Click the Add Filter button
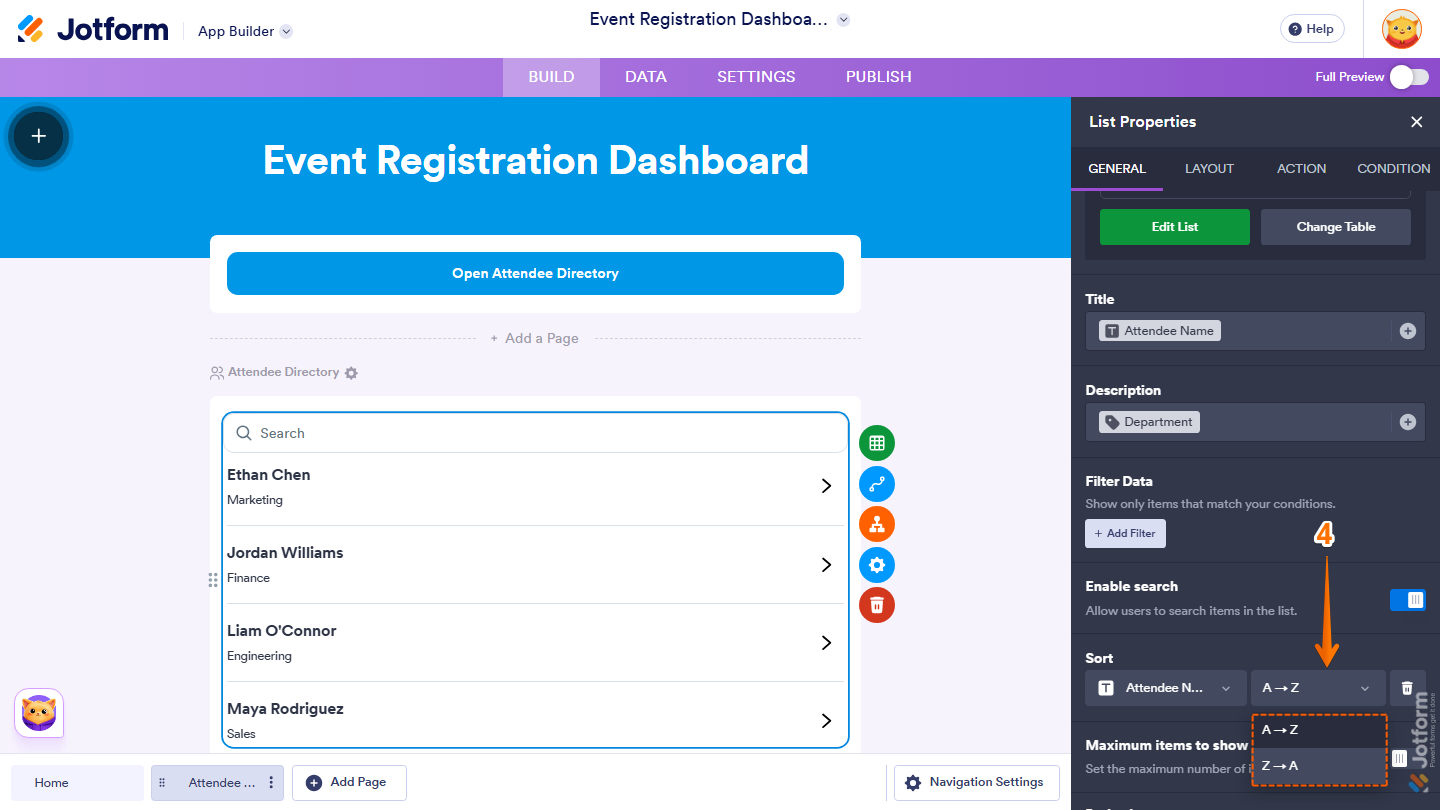This screenshot has height=810, width=1440. coord(1125,533)
